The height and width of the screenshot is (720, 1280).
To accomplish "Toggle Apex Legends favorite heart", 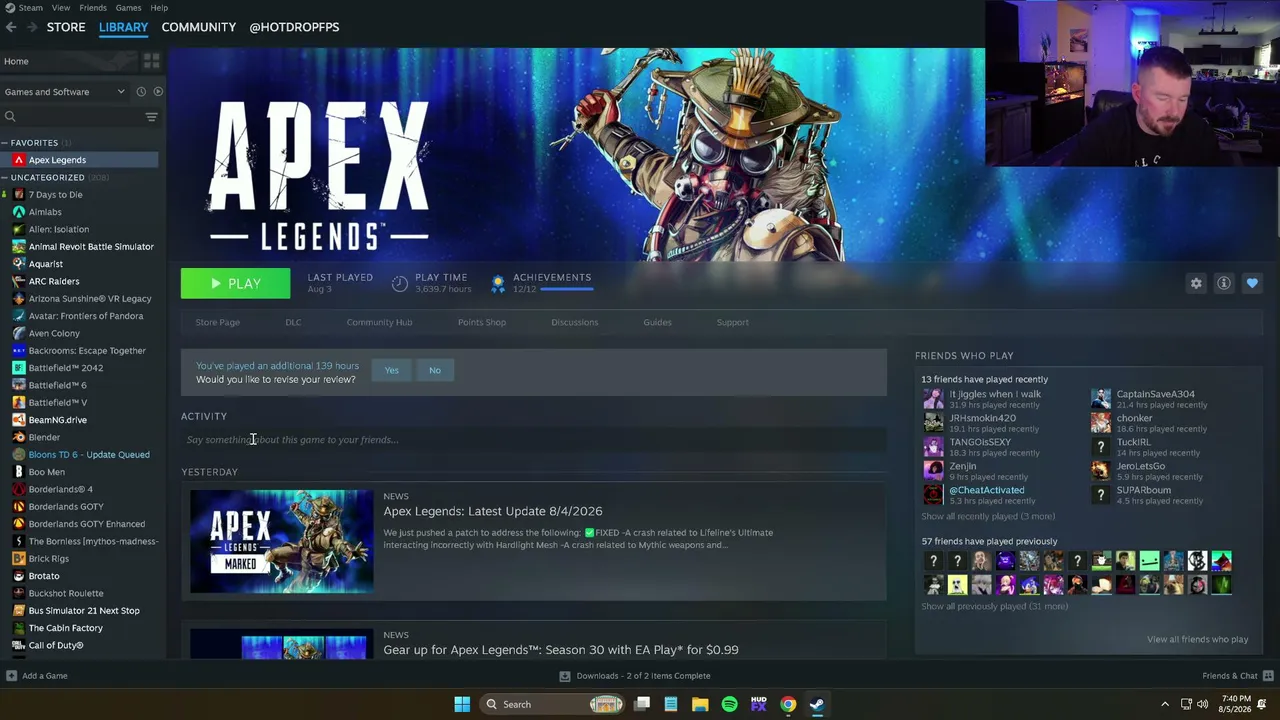I will point(1252,283).
